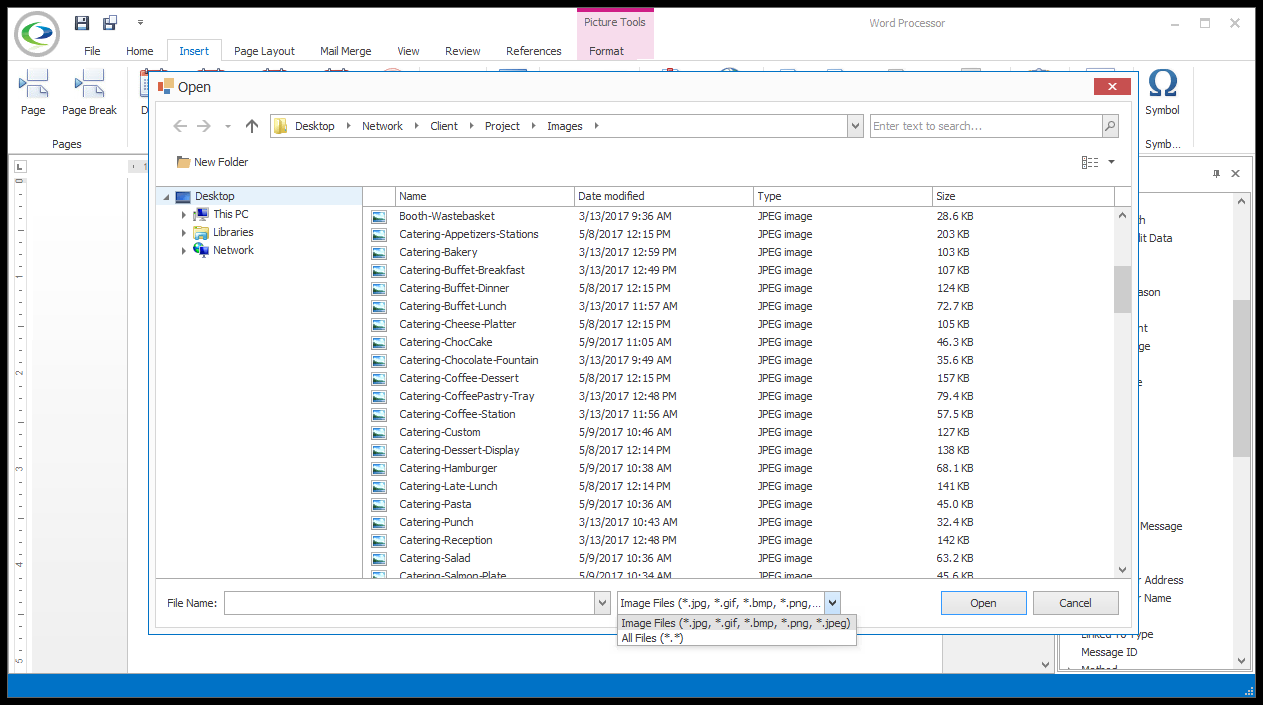Collapse the Desktop tree node
This screenshot has width=1263, height=705.
pos(166,197)
